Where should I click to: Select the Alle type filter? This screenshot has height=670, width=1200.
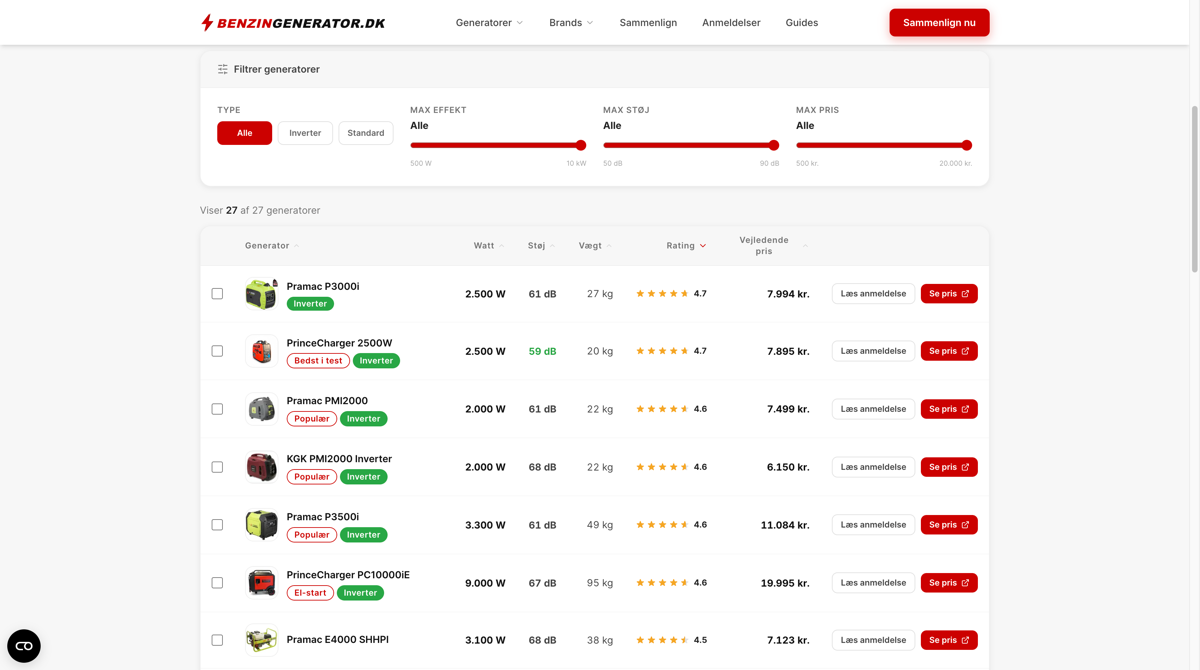coord(244,133)
